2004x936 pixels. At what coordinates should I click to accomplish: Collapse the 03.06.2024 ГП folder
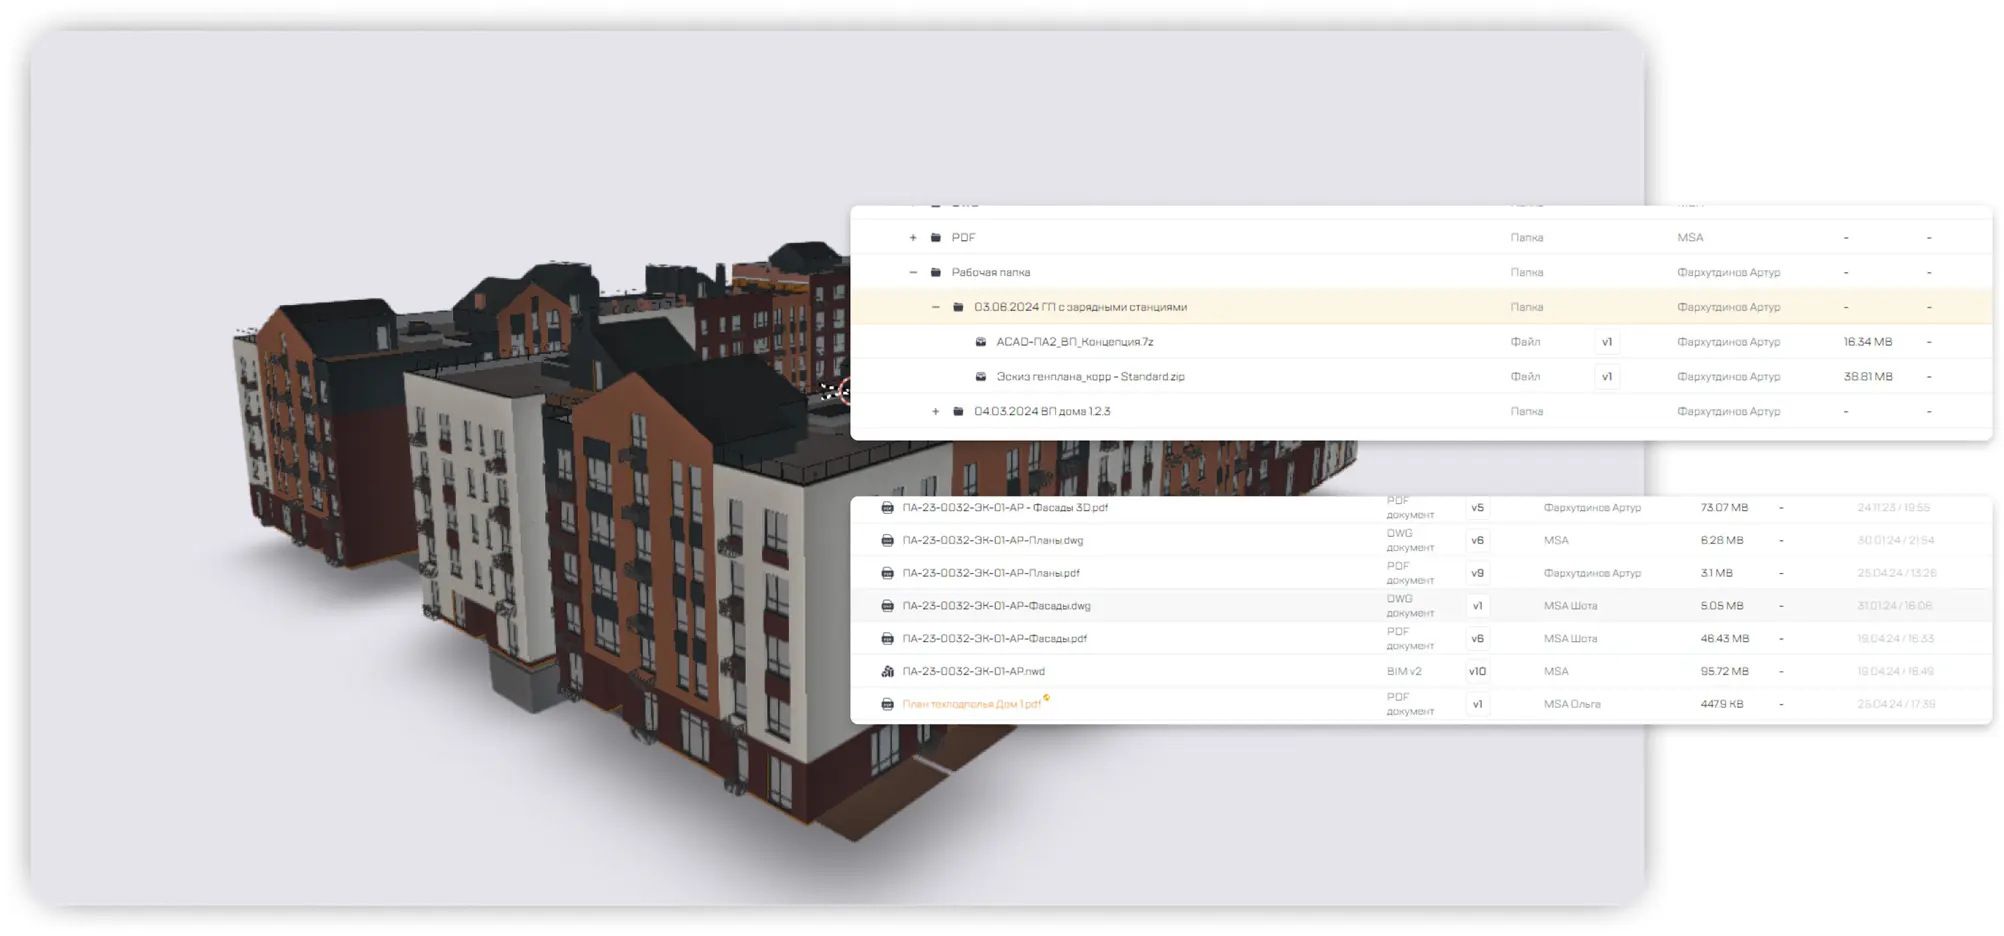click(935, 307)
